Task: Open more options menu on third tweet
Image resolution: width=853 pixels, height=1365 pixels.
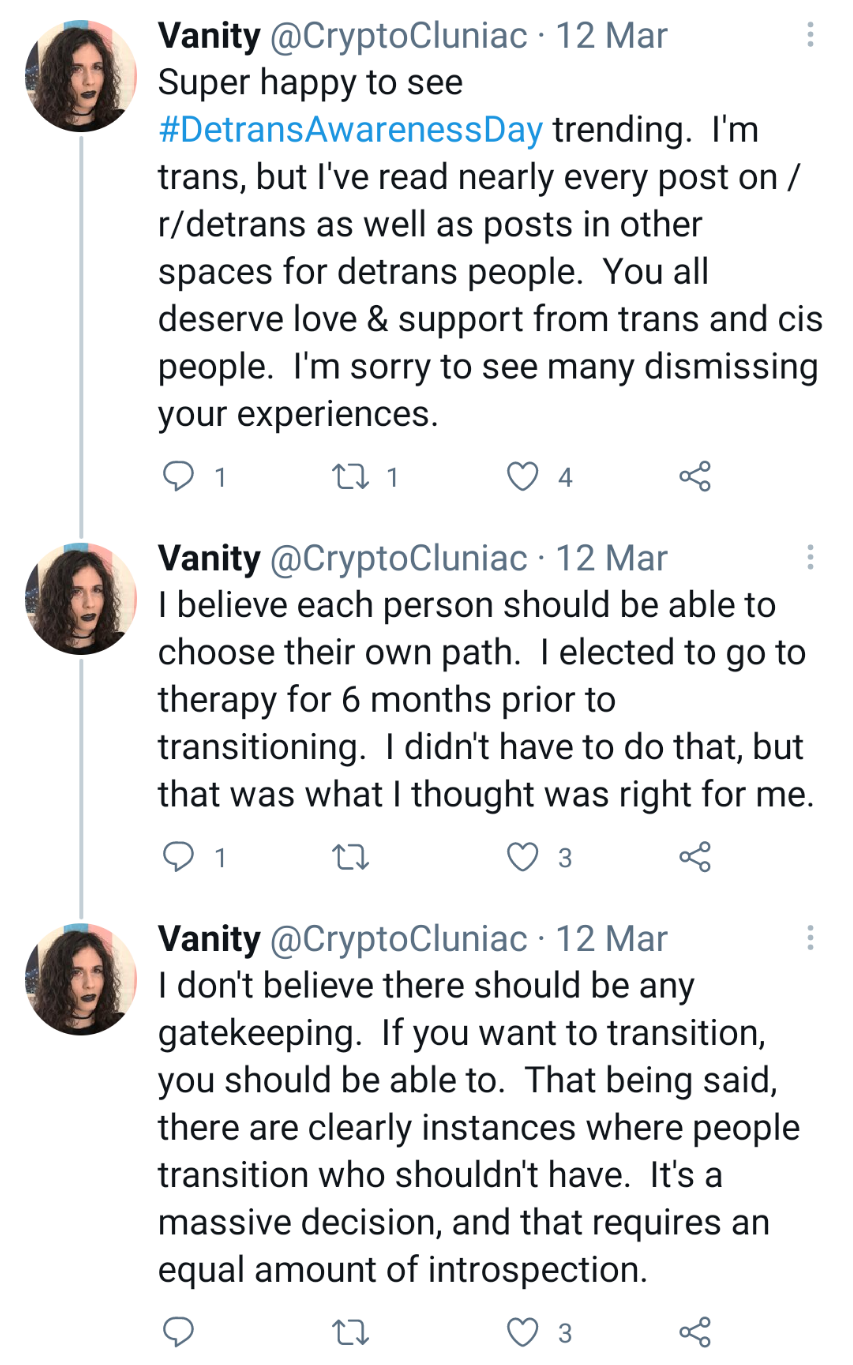Action: [x=810, y=938]
